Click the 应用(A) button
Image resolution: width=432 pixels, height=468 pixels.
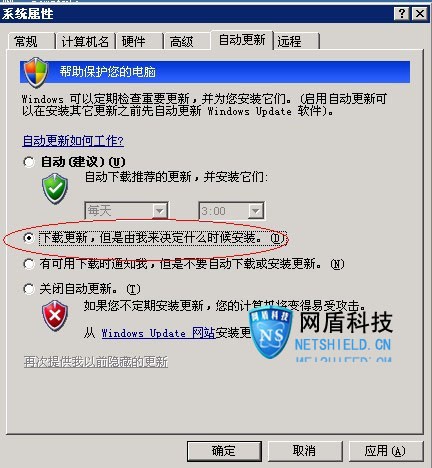[x=386, y=451]
